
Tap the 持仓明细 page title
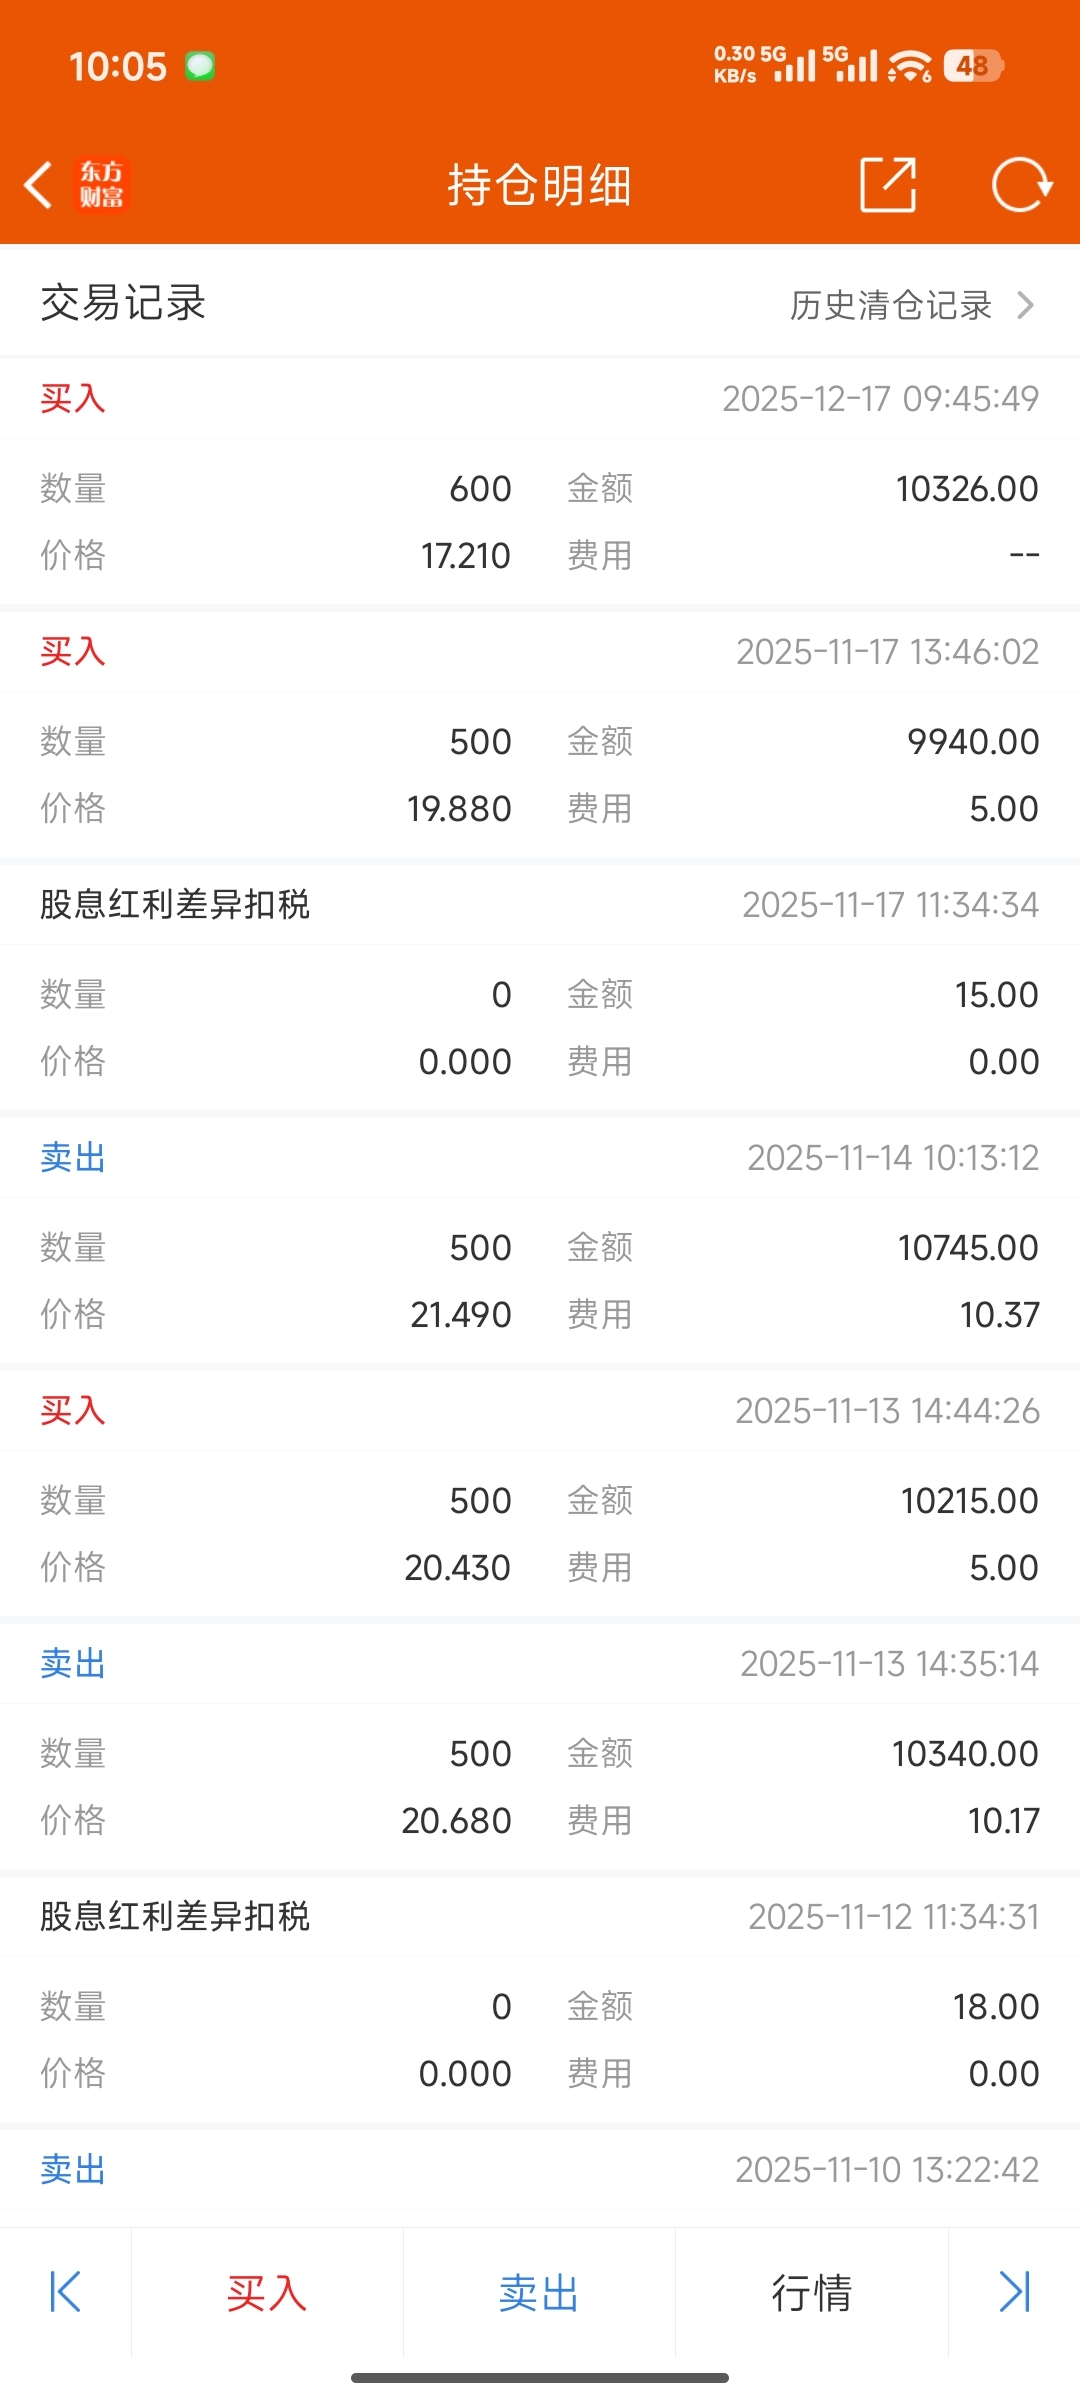540,185
